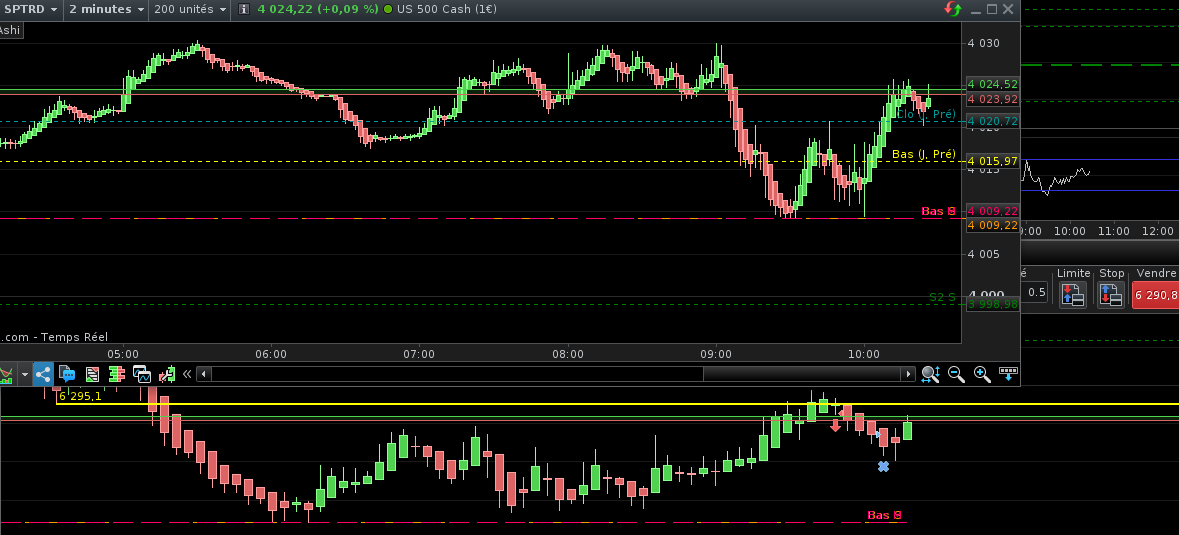Click the S2 S support line label
This screenshot has height=535, width=1179.
pyautogui.click(x=942, y=298)
